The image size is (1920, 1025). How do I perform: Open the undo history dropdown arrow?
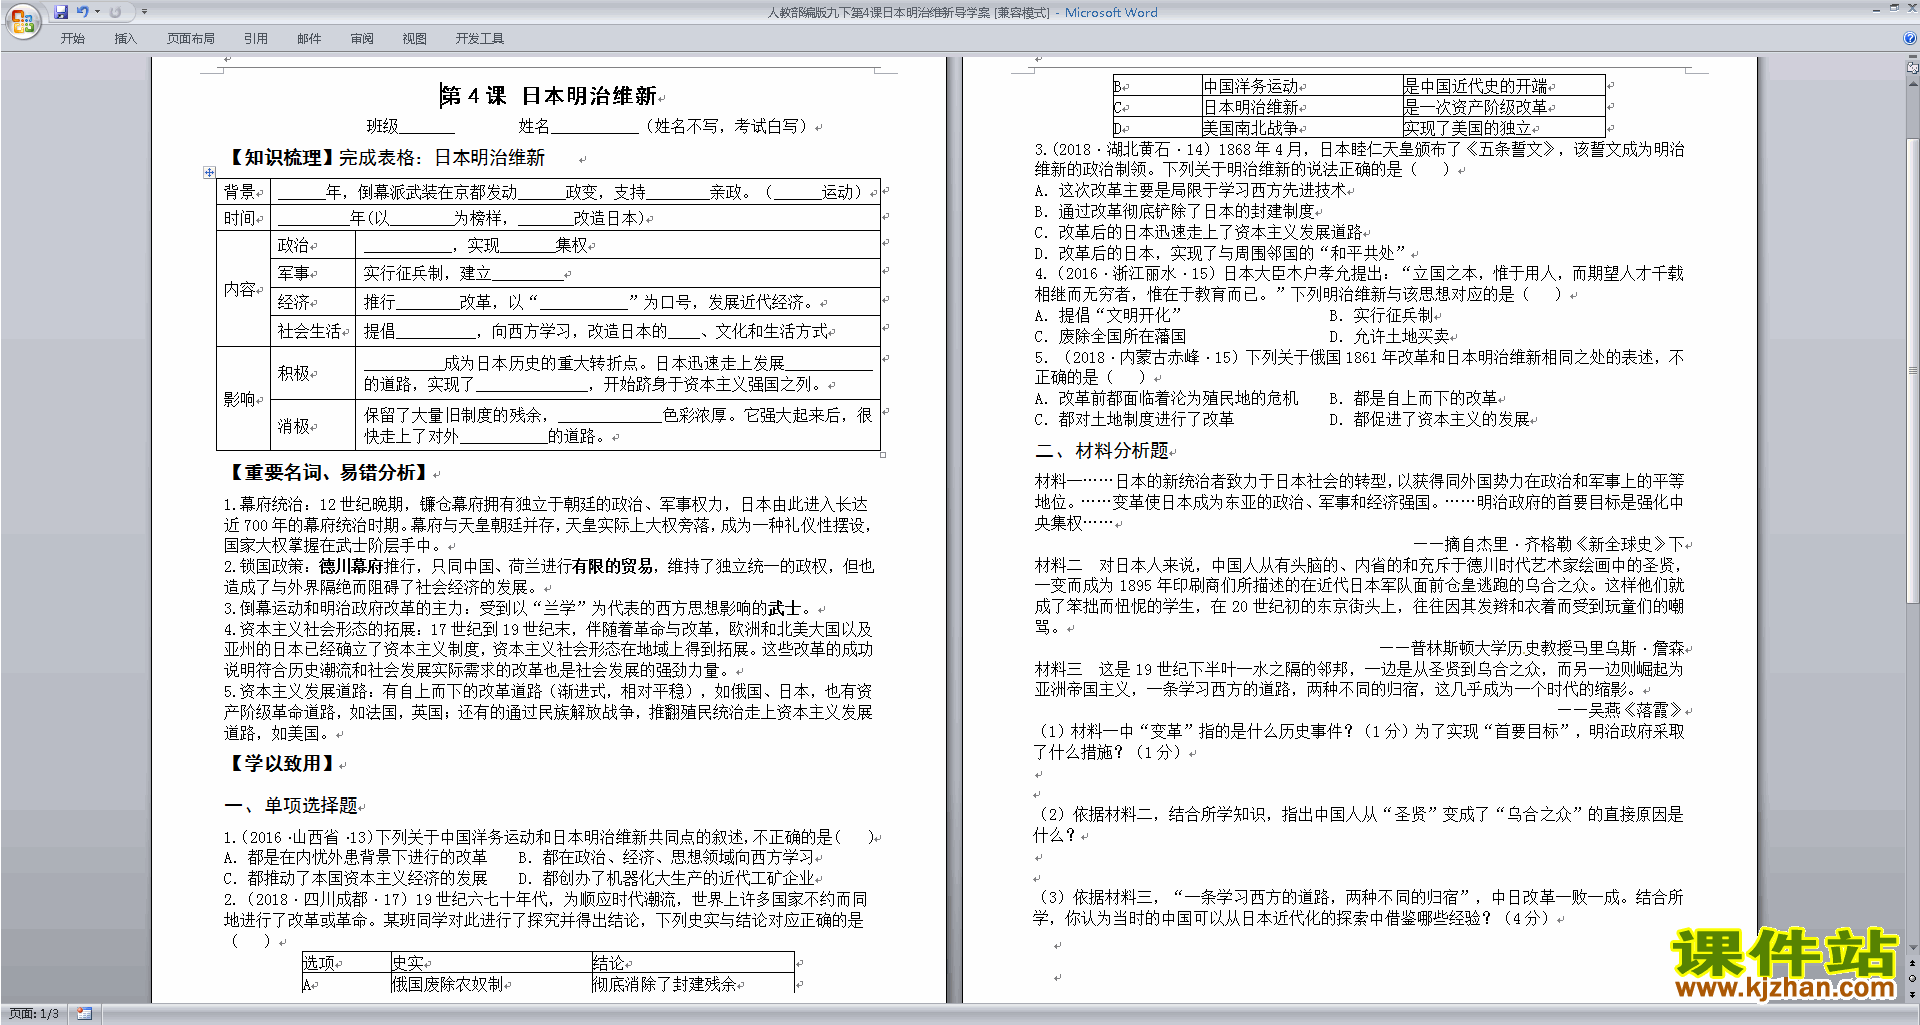point(98,12)
